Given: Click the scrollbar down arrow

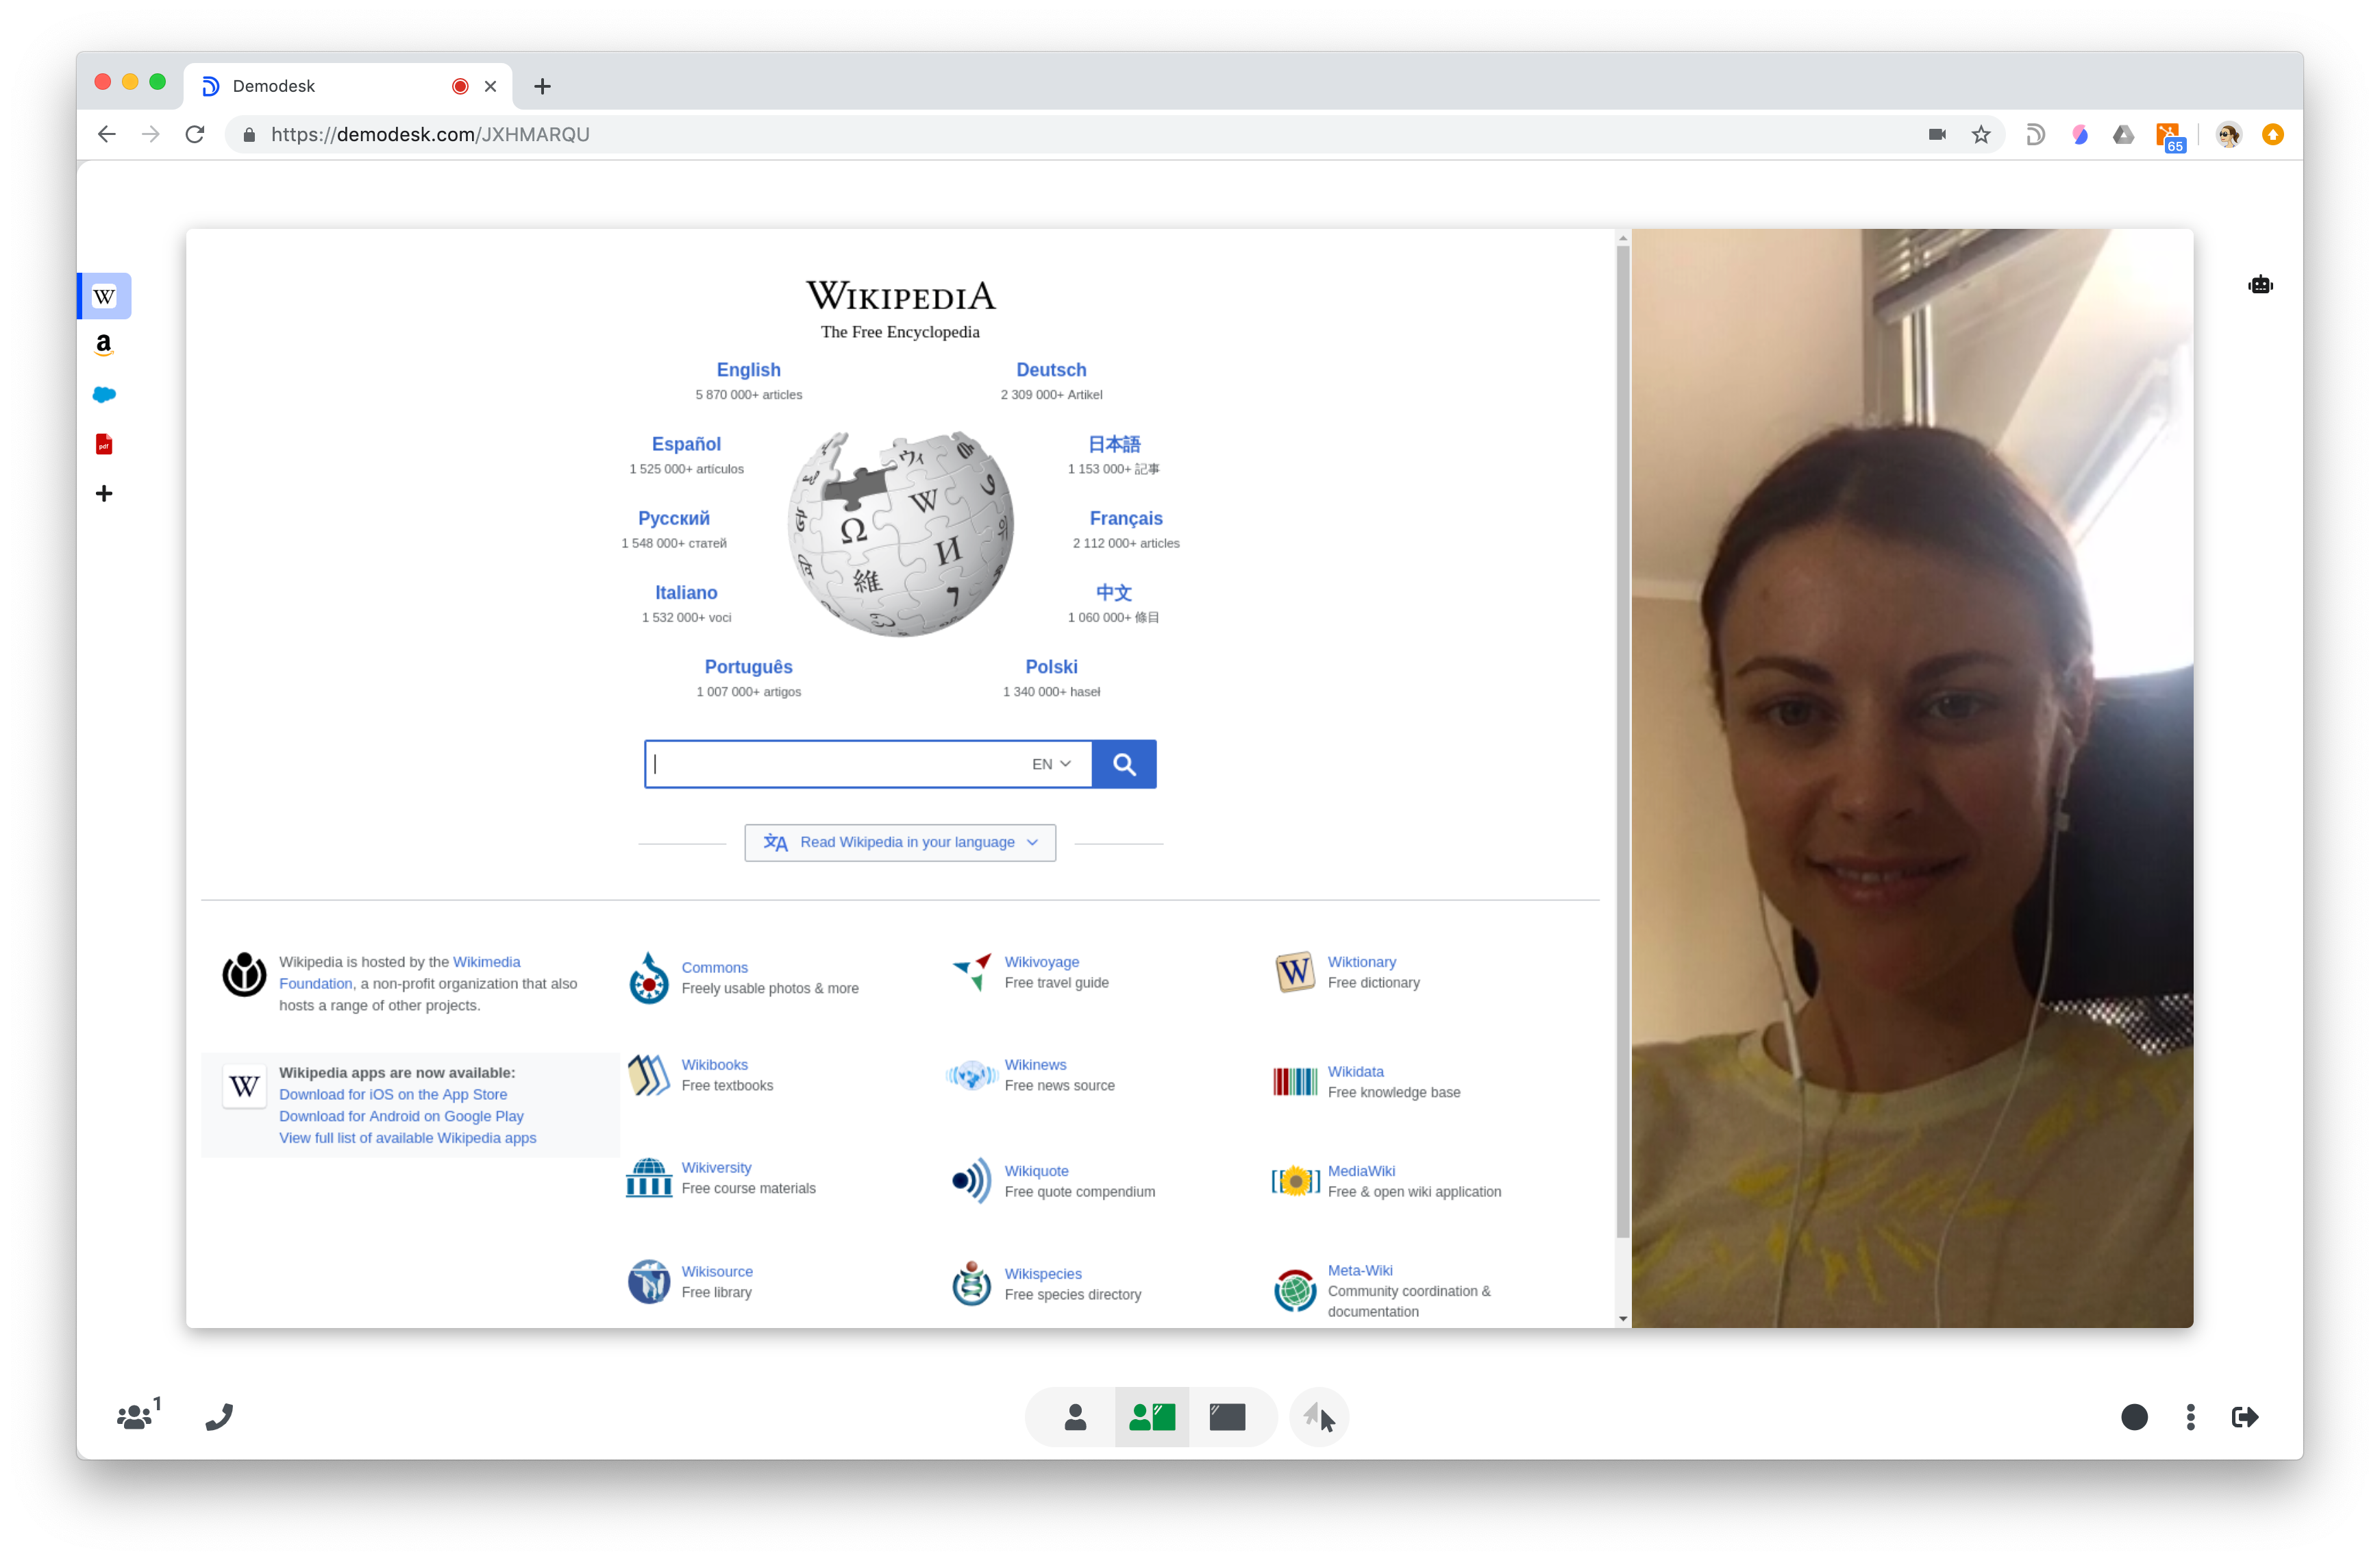Looking at the screenshot, I should (x=1622, y=1319).
